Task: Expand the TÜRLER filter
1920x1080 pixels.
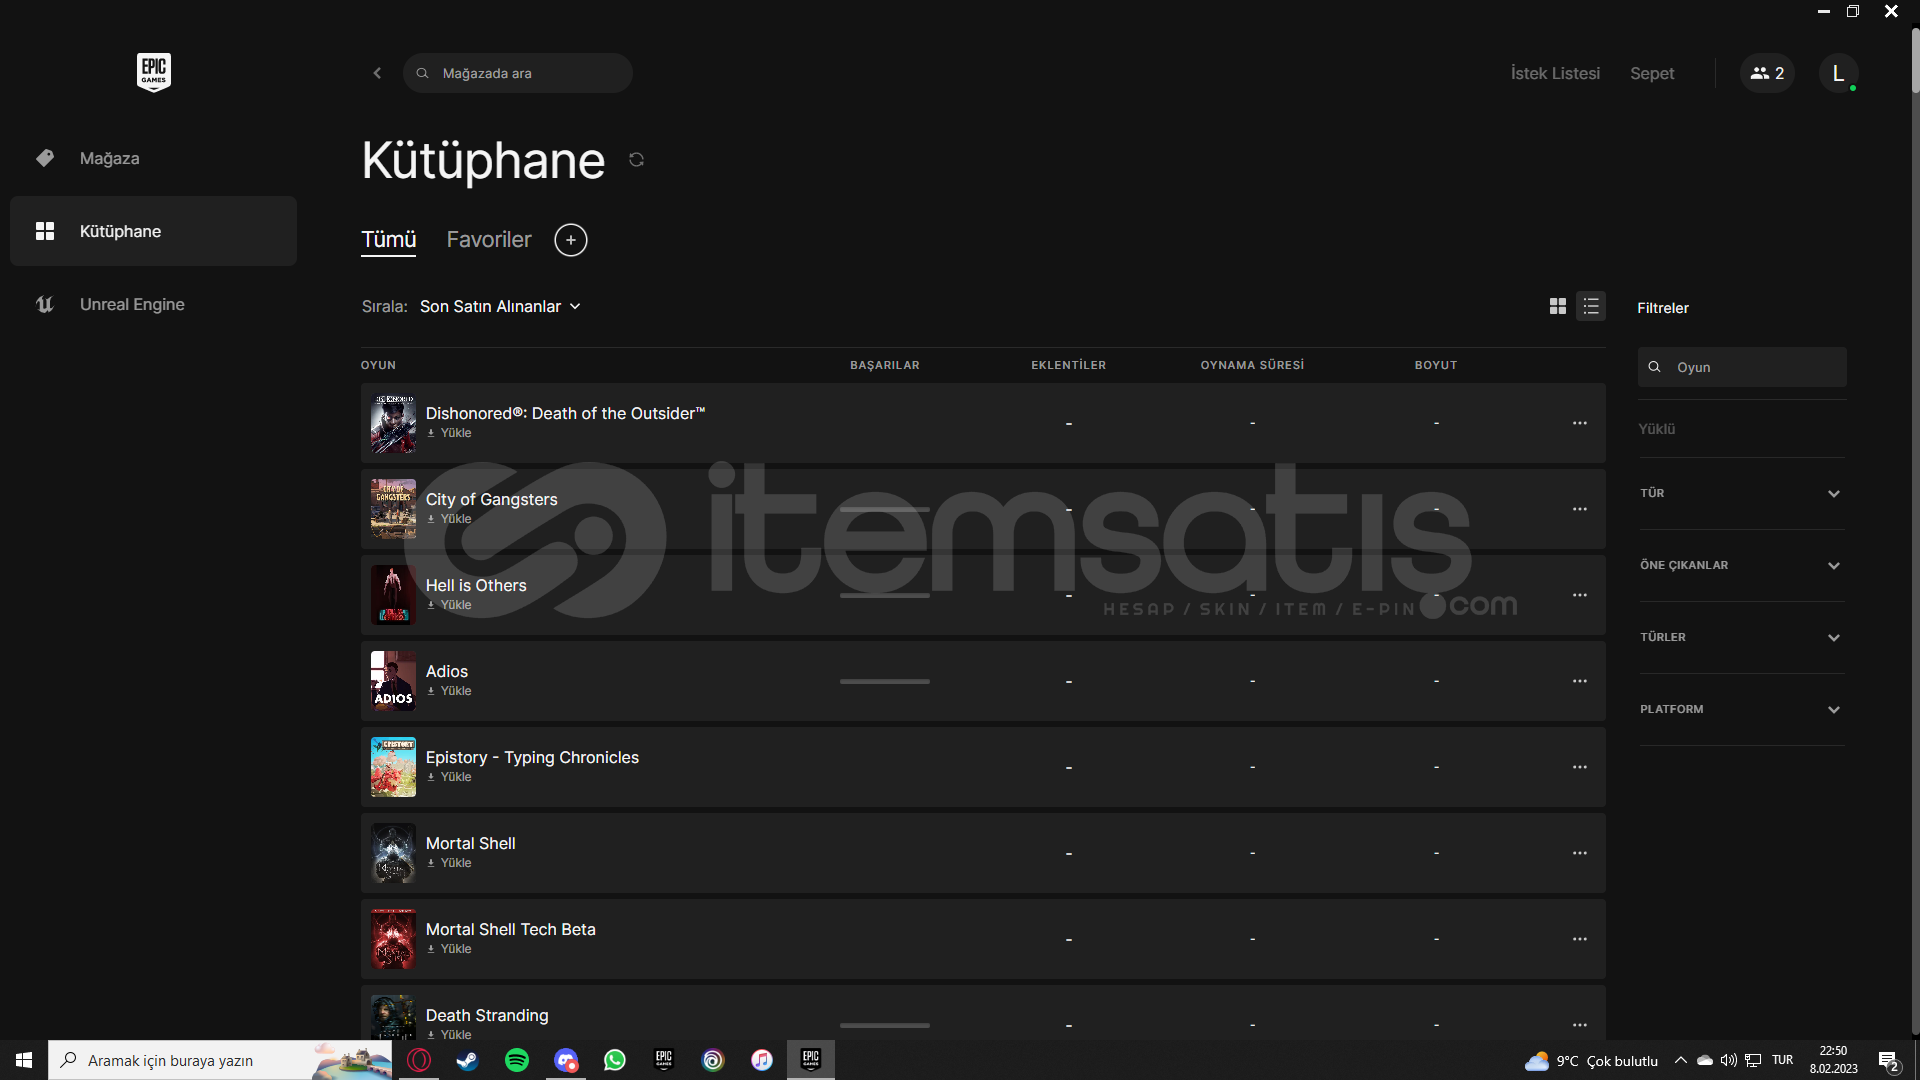Action: 1741,637
